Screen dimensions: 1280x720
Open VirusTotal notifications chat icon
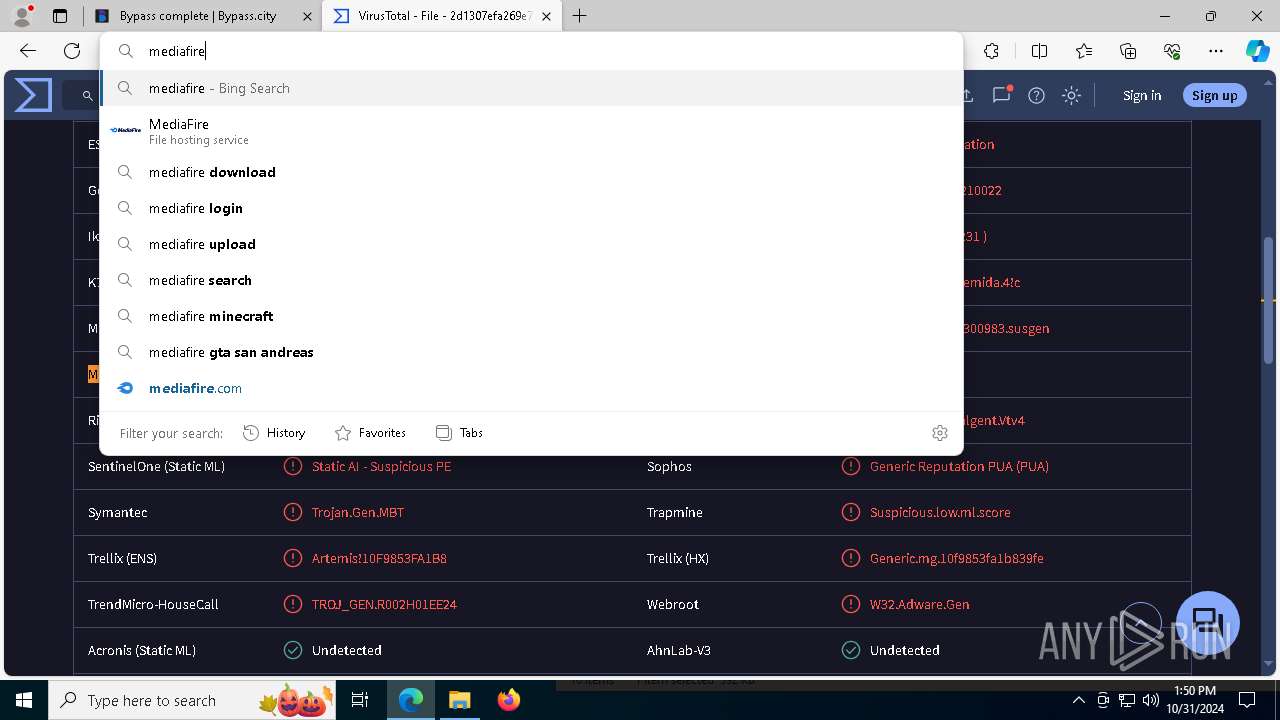(1002, 95)
